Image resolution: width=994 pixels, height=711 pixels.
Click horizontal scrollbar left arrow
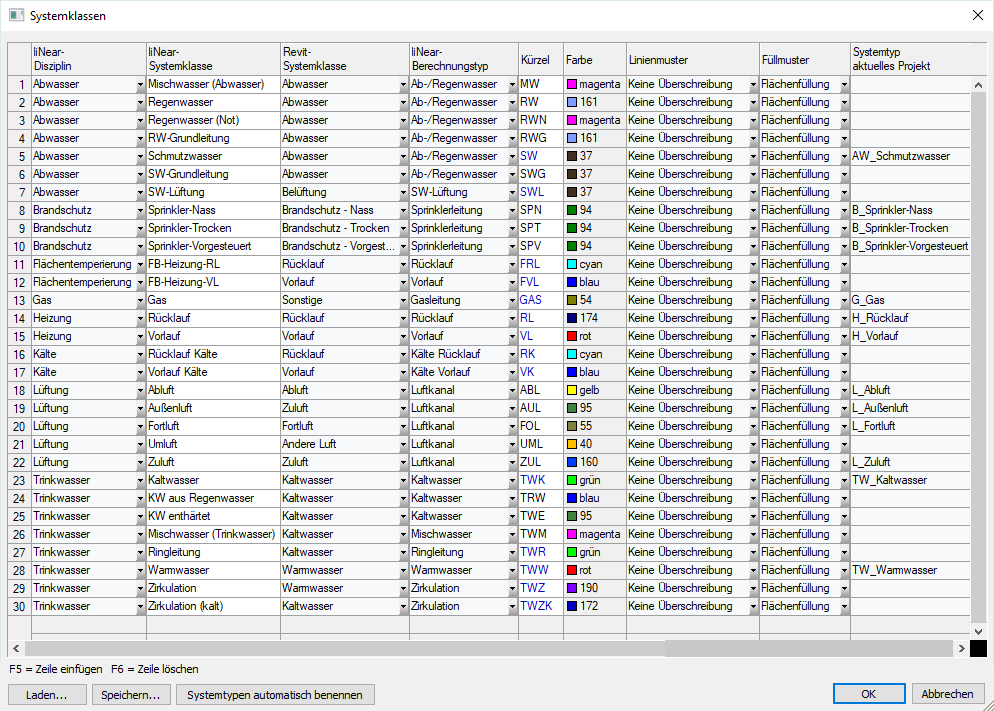point(16,648)
